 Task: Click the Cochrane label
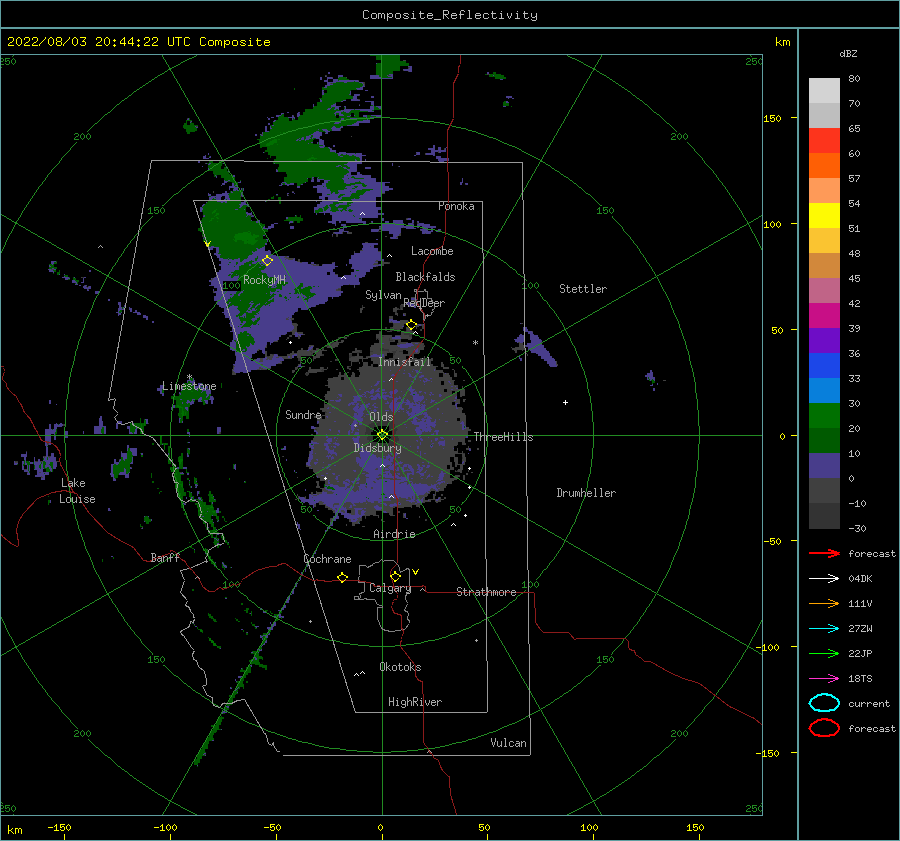pyautogui.click(x=327, y=559)
